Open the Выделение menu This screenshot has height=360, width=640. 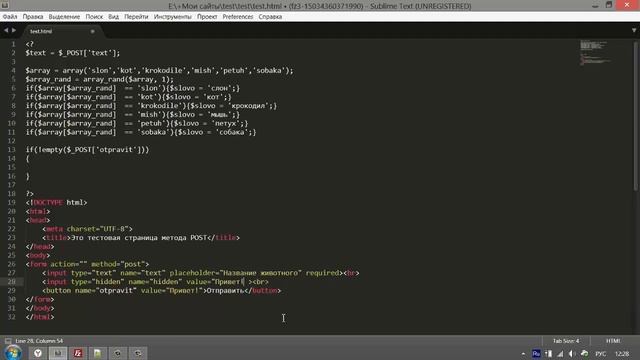click(64, 17)
